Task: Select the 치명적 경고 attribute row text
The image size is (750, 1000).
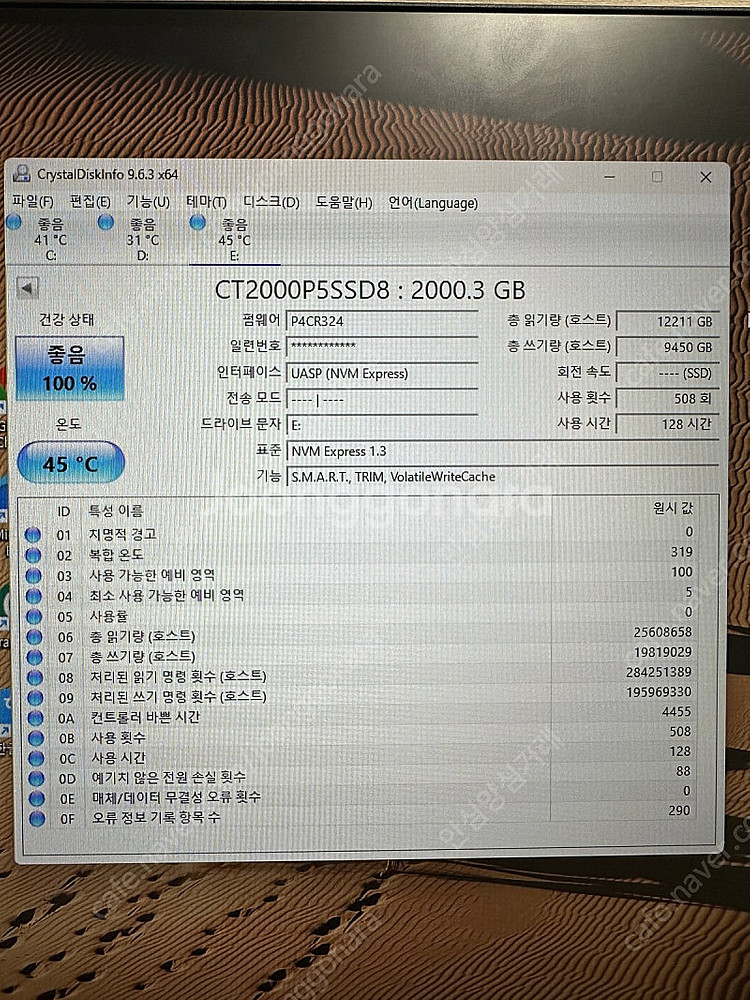Action: [122, 534]
